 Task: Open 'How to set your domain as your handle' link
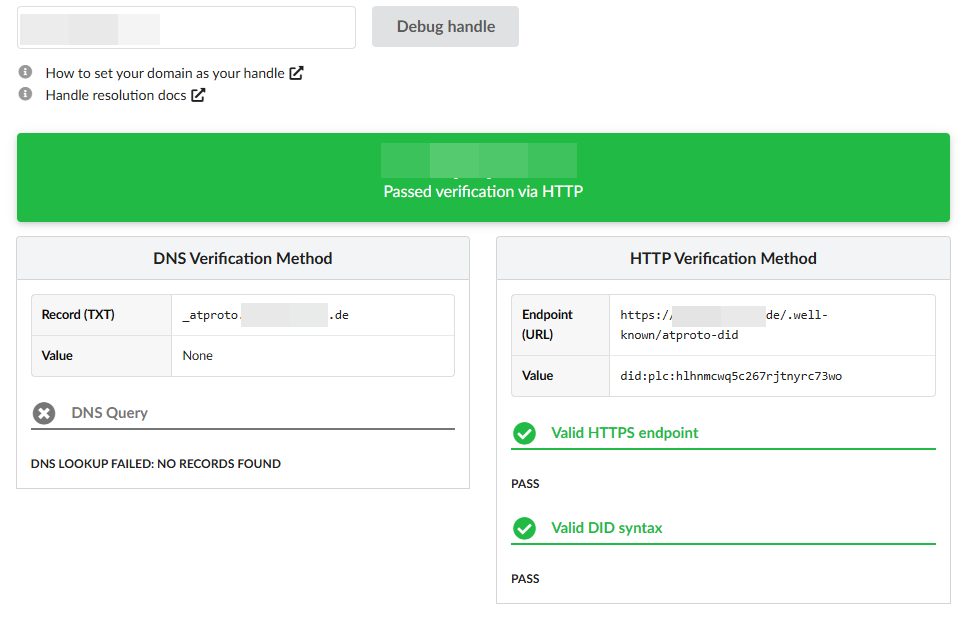click(165, 73)
